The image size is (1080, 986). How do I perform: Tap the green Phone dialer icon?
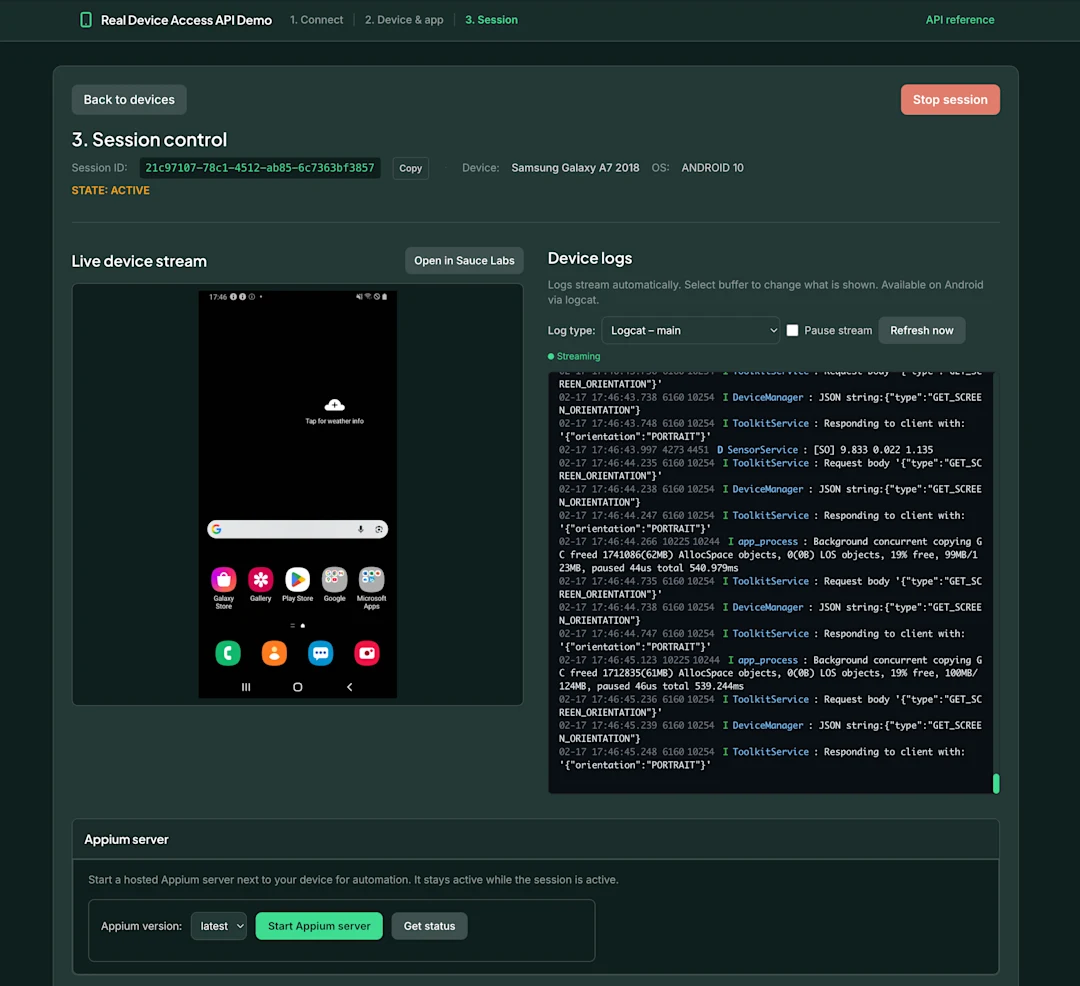click(x=228, y=653)
